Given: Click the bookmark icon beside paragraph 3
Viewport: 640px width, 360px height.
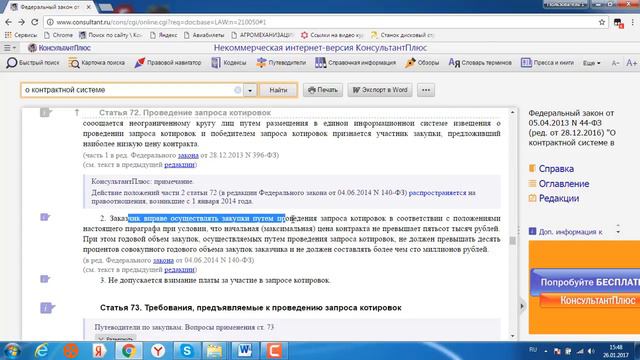Looking at the screenshot, I should [x=45, y=279].
